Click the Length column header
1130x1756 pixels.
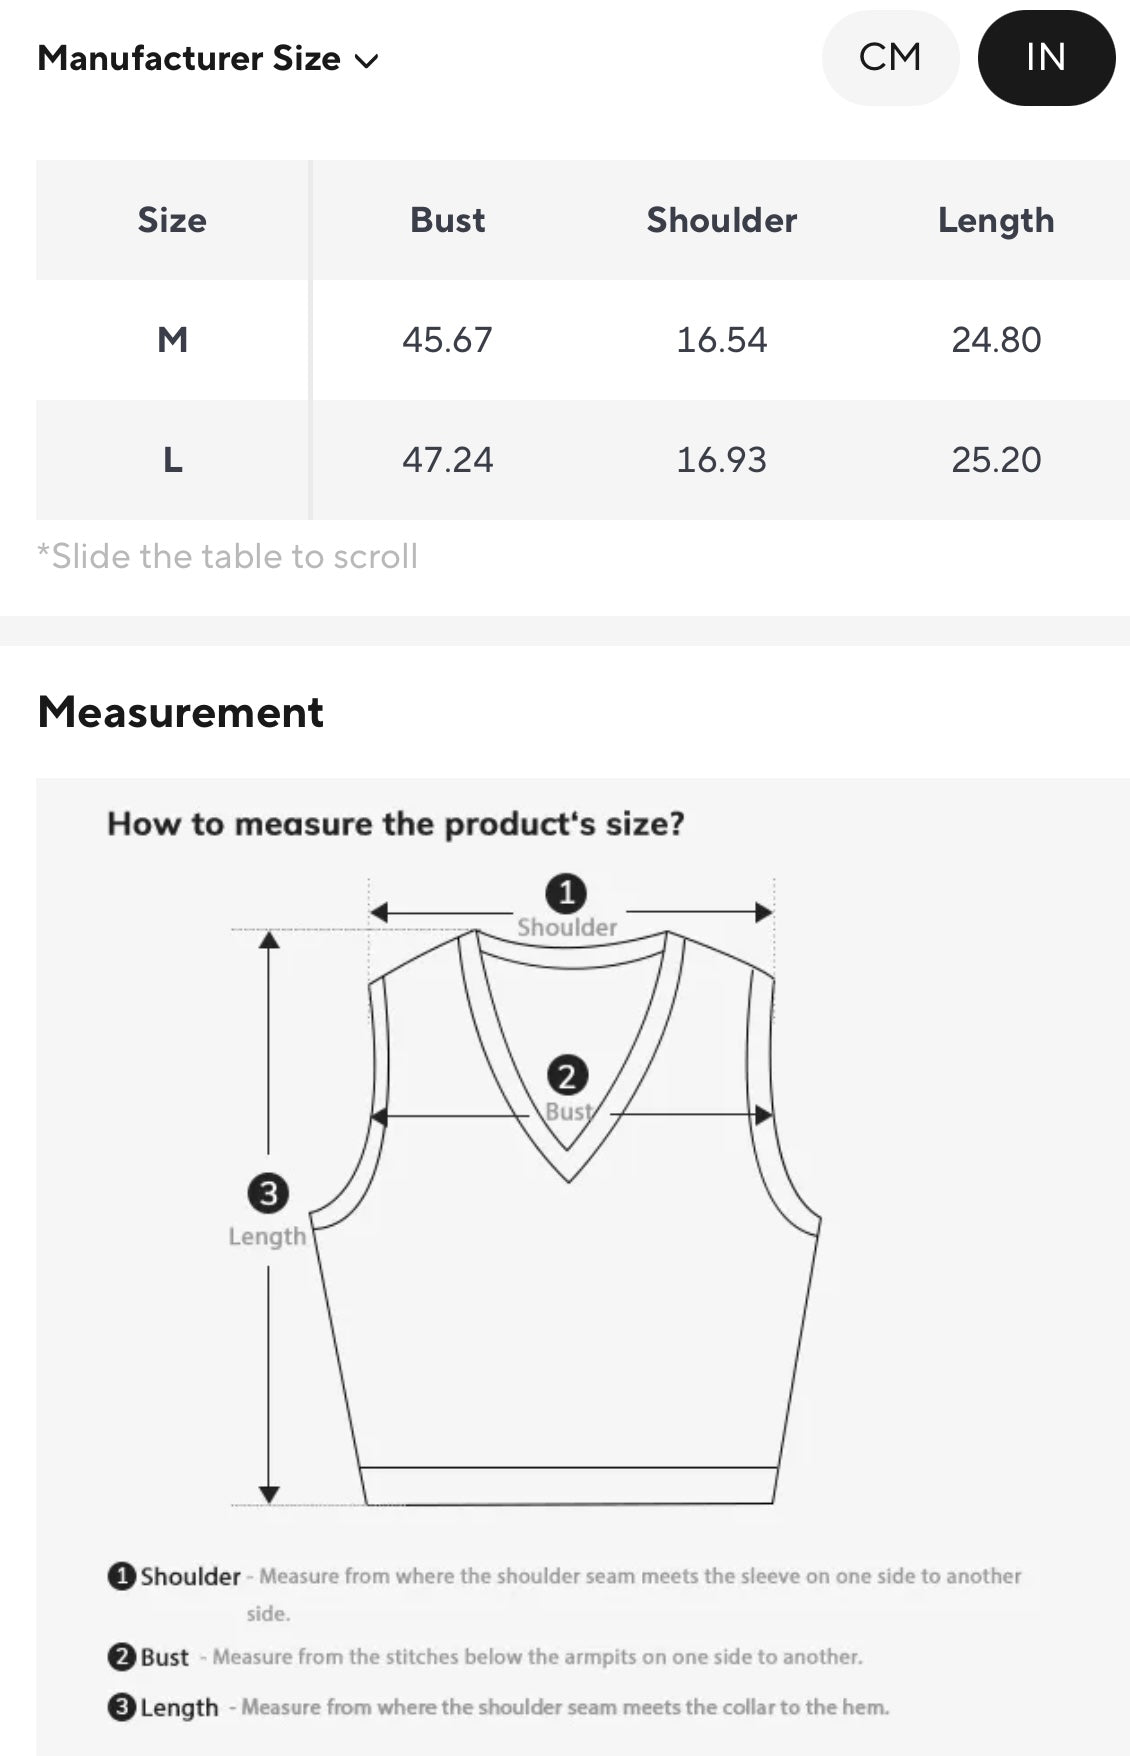click(x=995, y=220)
